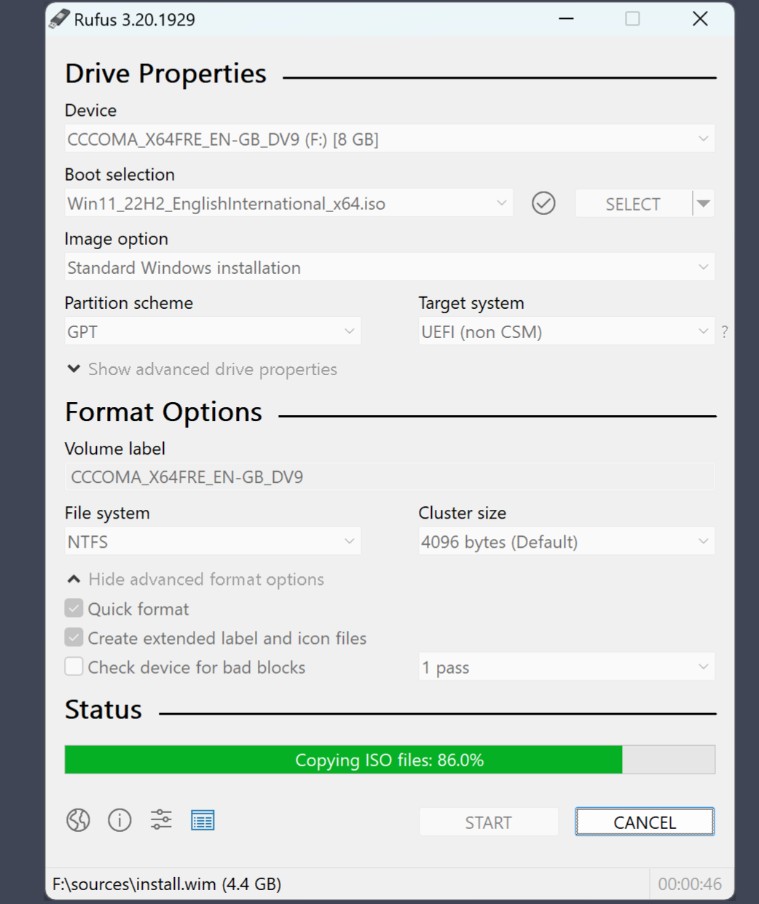Viewport: 759px width, 904px height.
Task: Open the Partition scheme GPT dropdown
Action: click(212, 332)
